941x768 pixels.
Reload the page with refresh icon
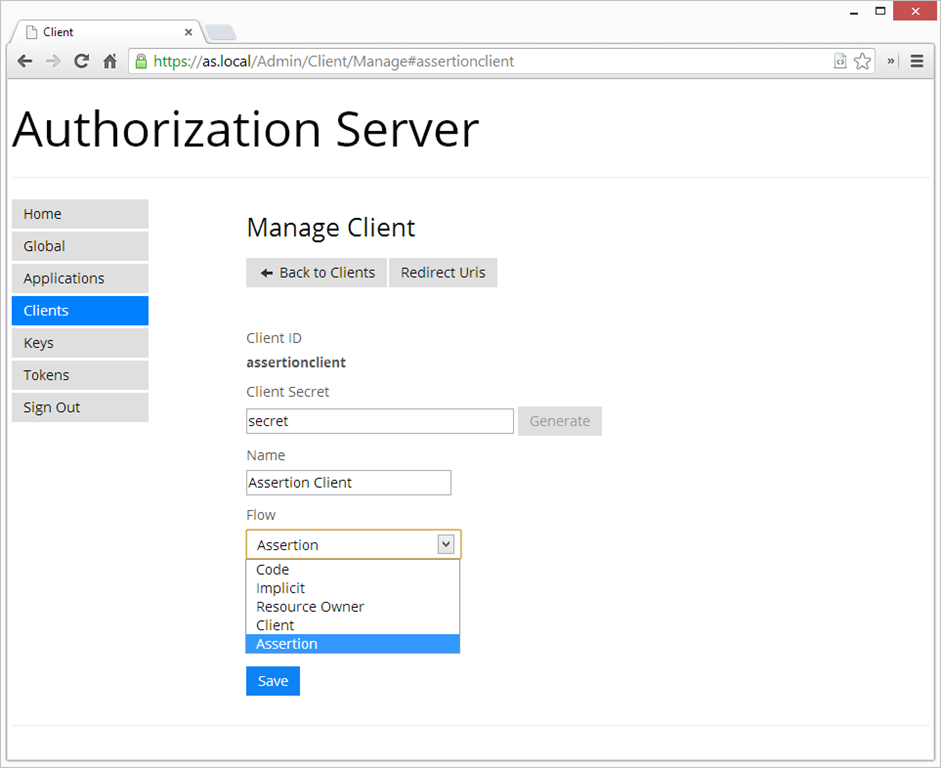pos(82,61)
